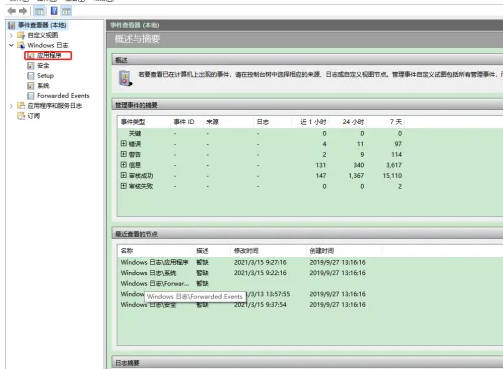503x369 pixels.
Task: Expand the 警告 event type row
Action: click(124, 154)
